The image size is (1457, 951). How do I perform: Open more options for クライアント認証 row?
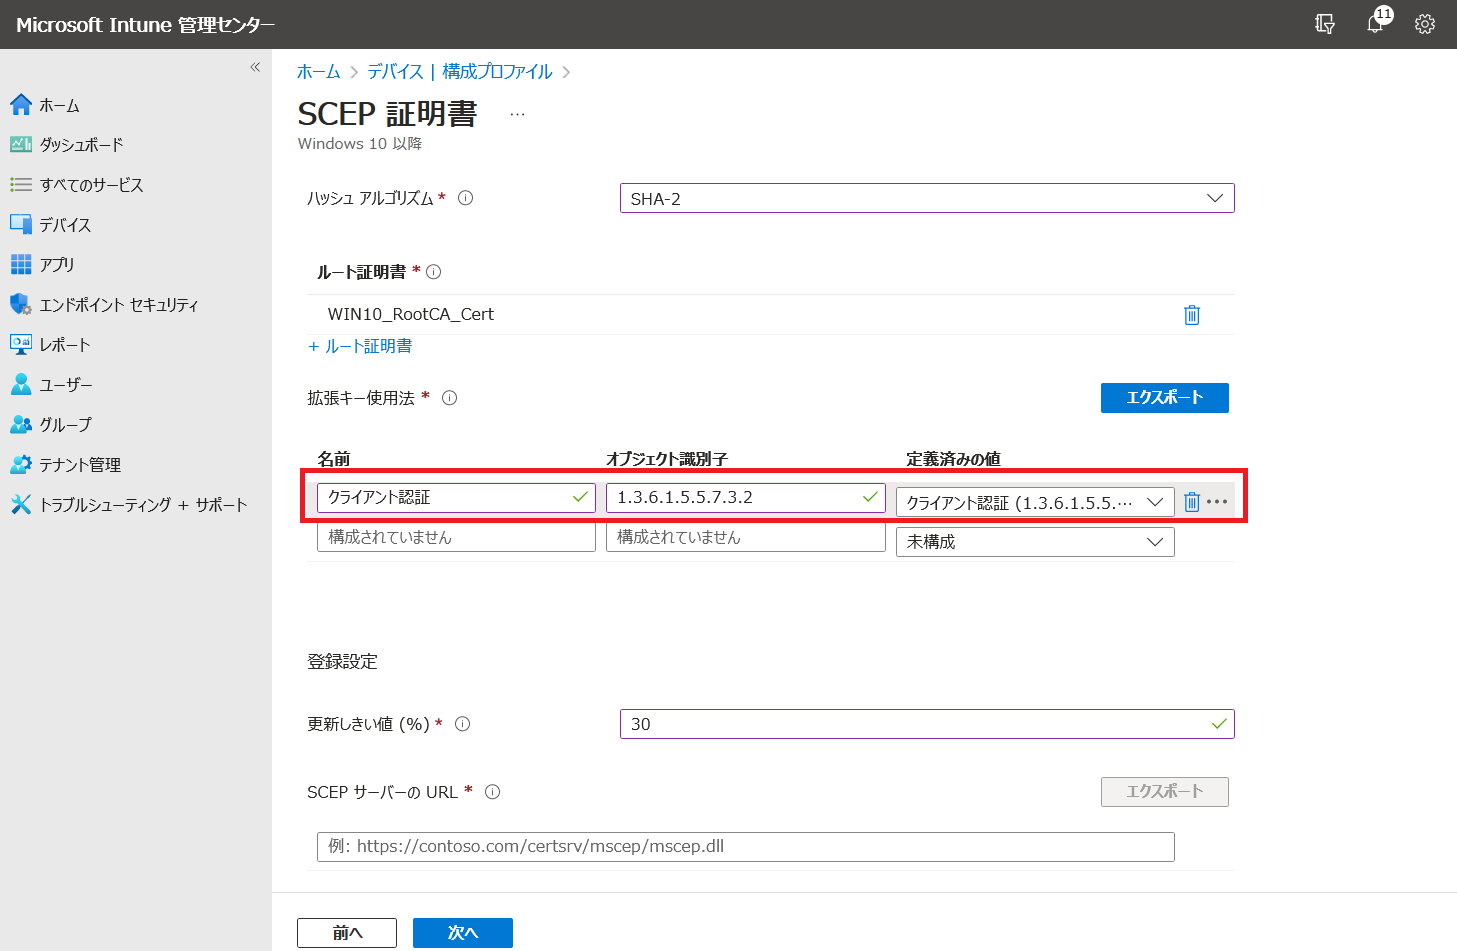pos(1217,502)
